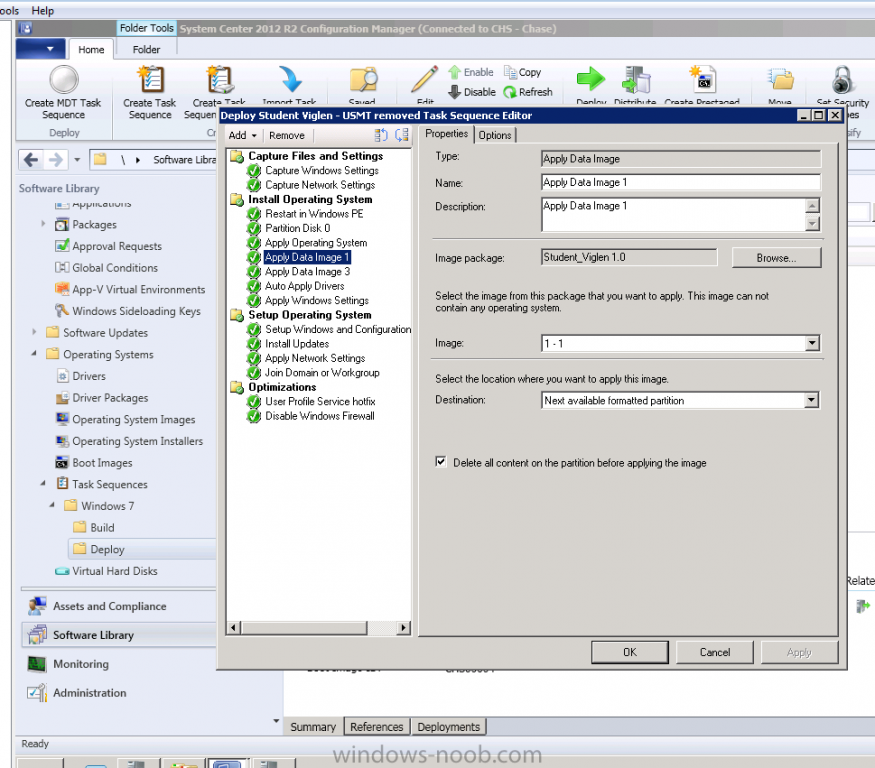Open Help menu
This screenshot has height=768, width=875.
coord(42,11)
